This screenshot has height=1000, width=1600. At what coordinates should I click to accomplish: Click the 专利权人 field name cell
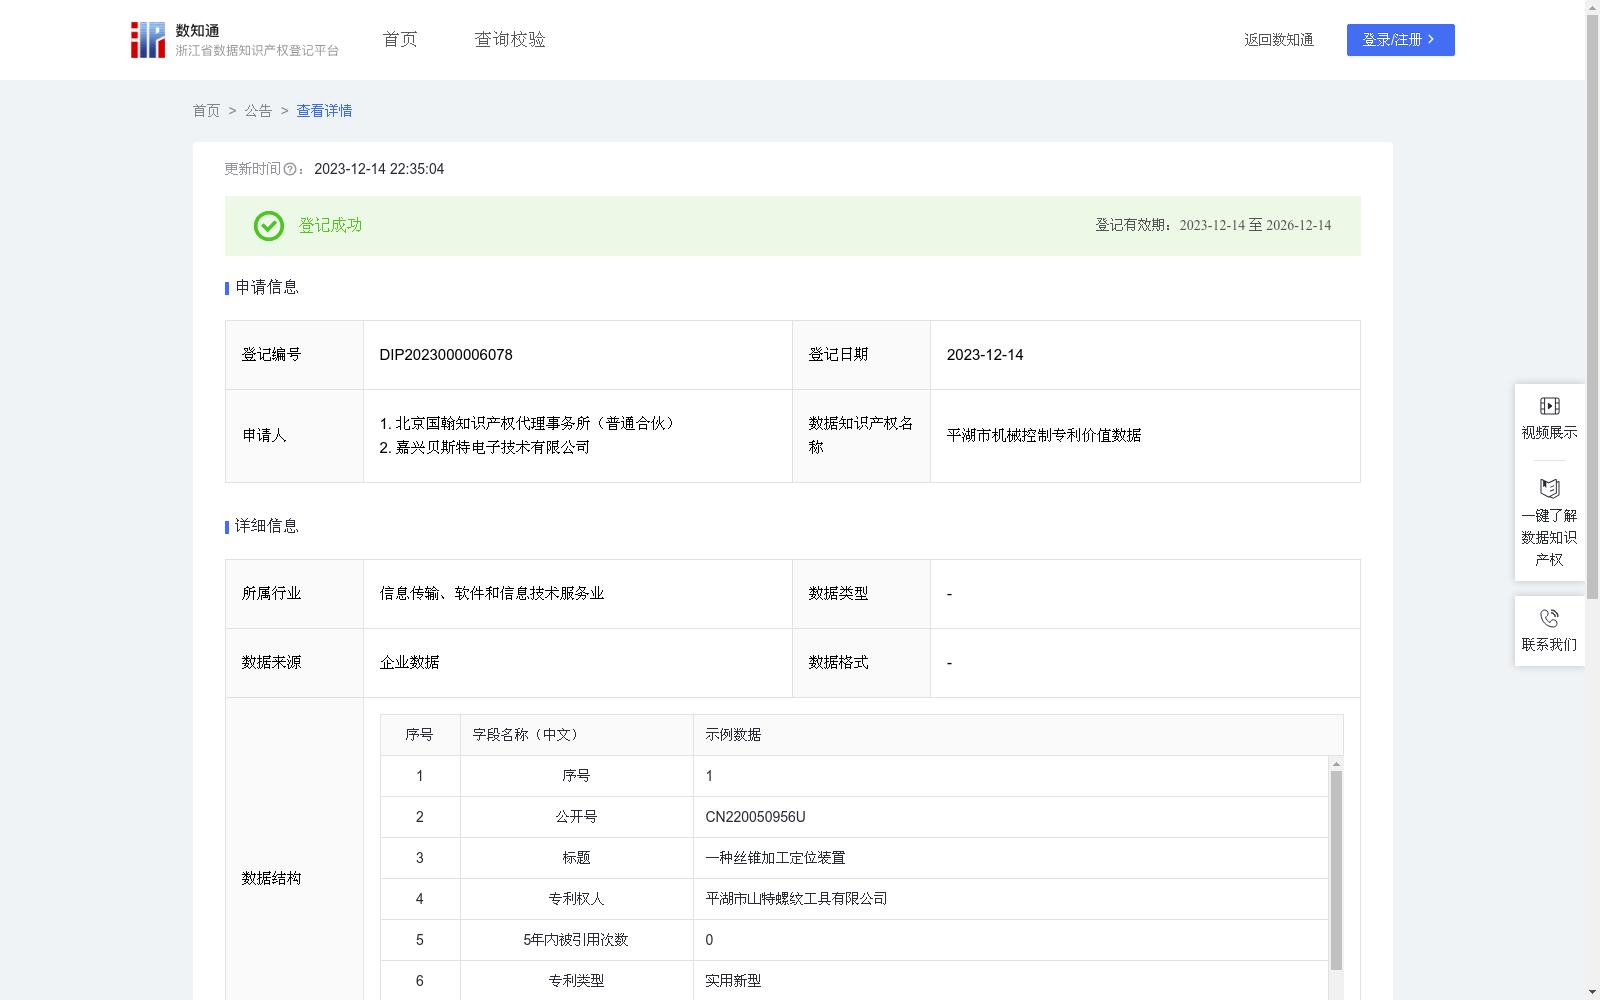coord(576,898)
